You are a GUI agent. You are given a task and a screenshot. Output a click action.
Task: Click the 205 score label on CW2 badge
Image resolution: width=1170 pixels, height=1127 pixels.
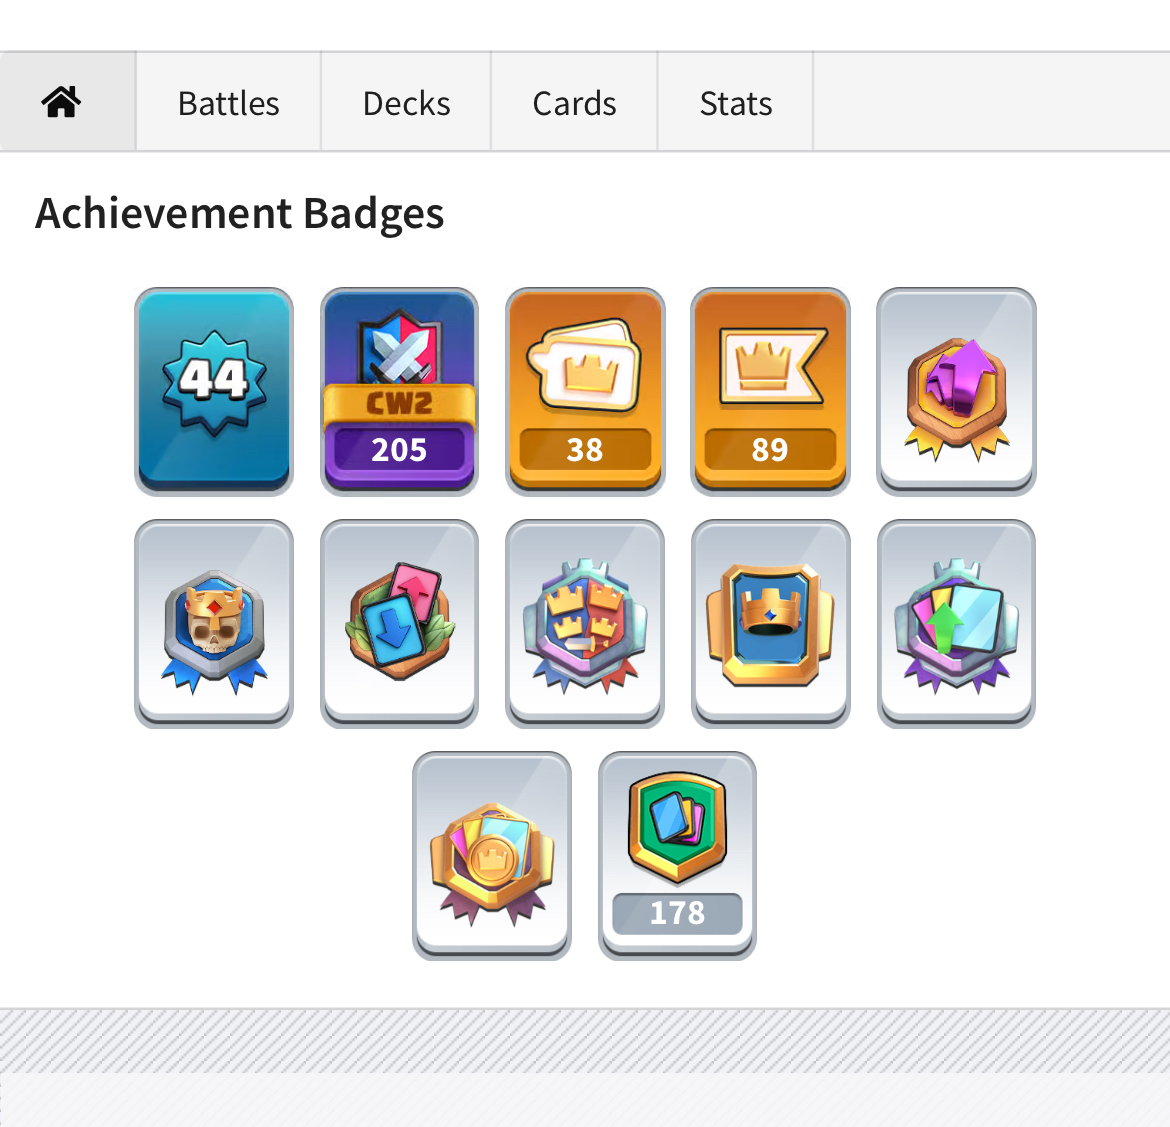tap(399, 449)
